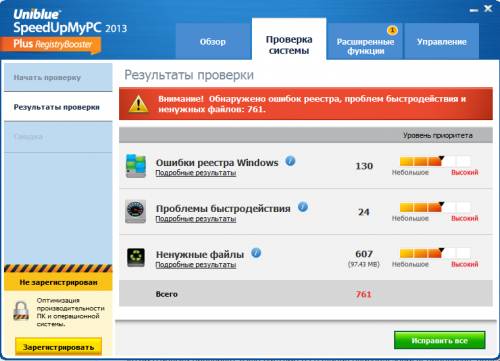Click the Всего label

167,294
